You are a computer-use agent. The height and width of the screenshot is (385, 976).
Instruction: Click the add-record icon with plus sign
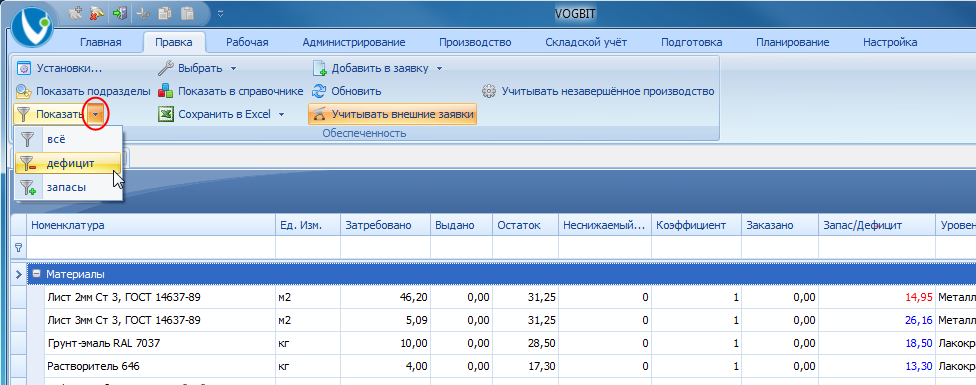tap(75, 12)
